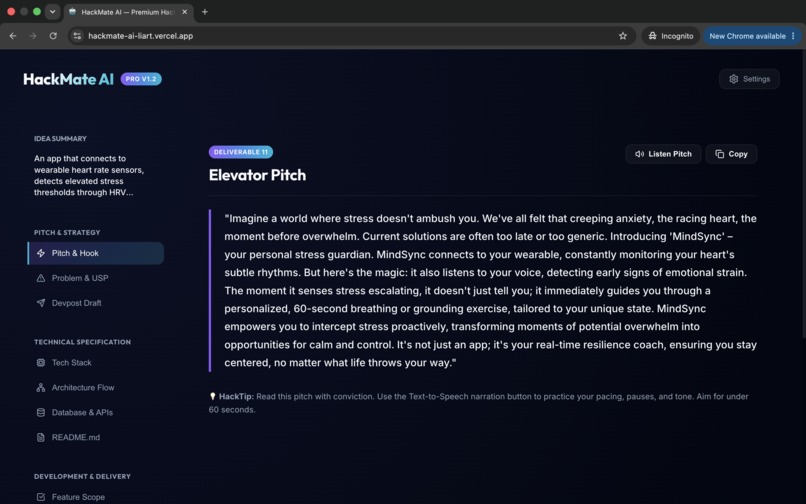The image size is (806, 504).
Task: Click the Incognito indicator
Action: click(671, 36)
